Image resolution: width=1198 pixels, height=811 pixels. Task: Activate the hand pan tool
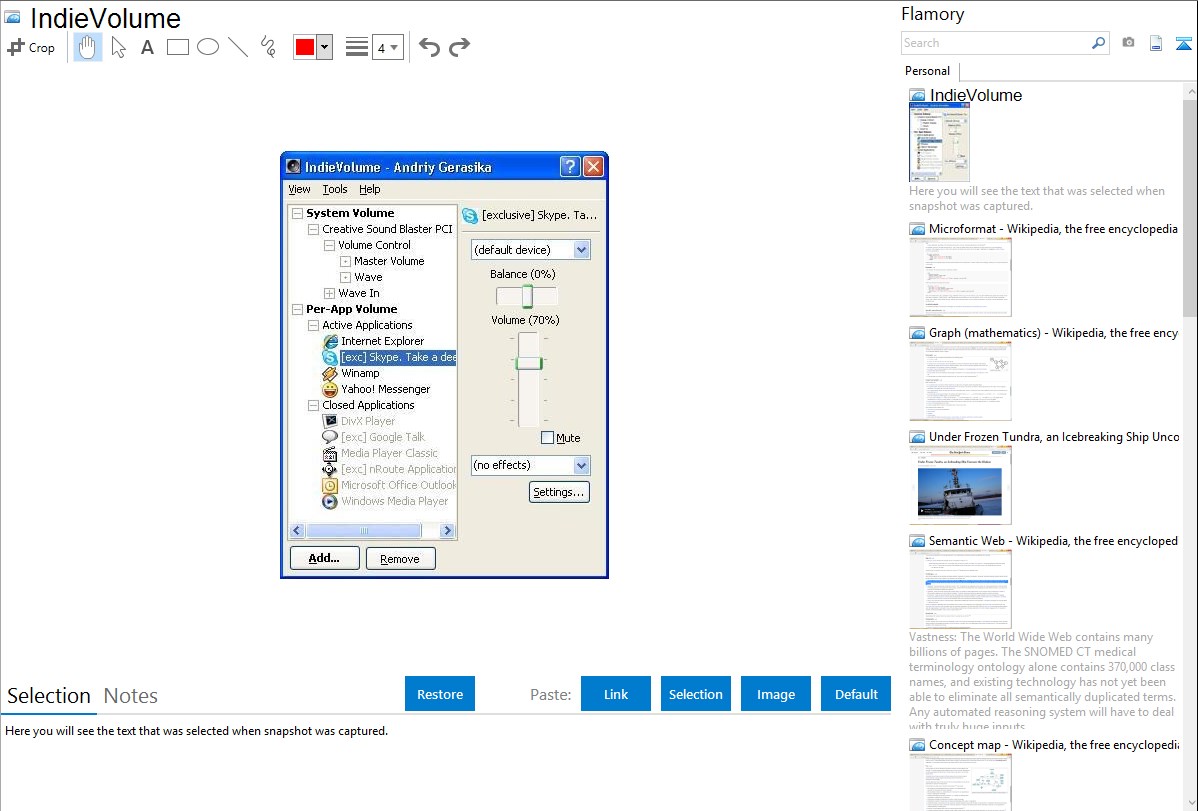tap(87, 47)
